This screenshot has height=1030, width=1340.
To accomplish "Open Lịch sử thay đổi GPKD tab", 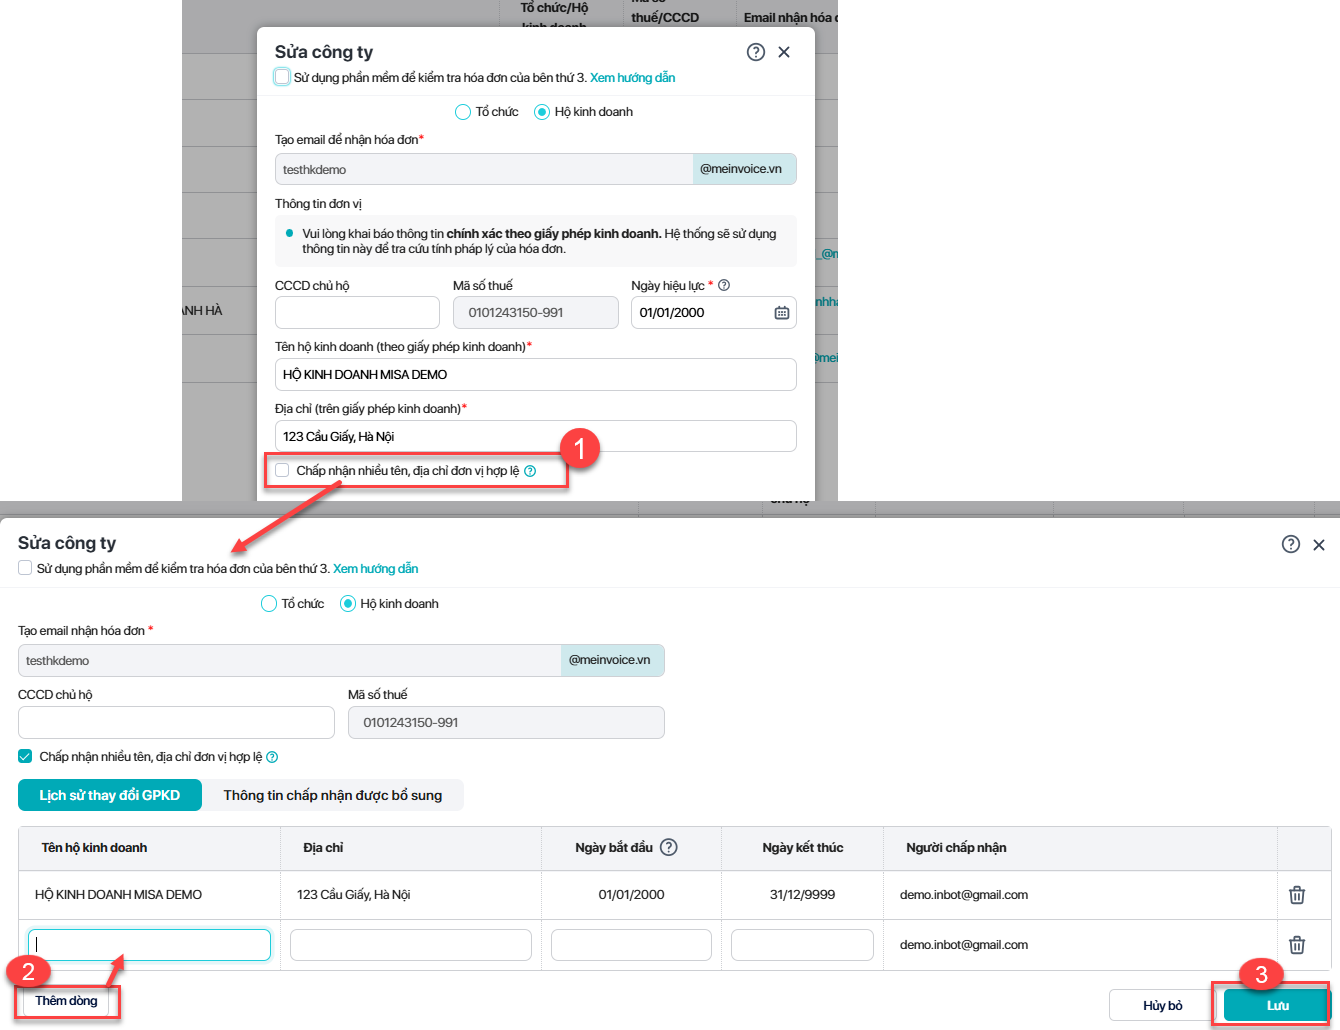I will click(x=110, y=795).
